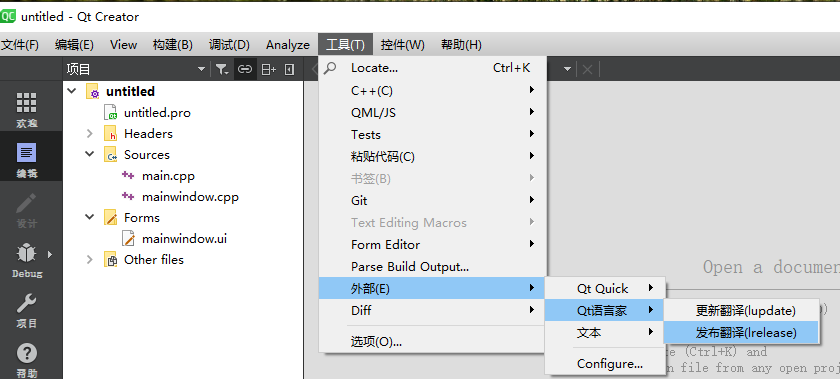Click the split panel icon

coord(268,69)
